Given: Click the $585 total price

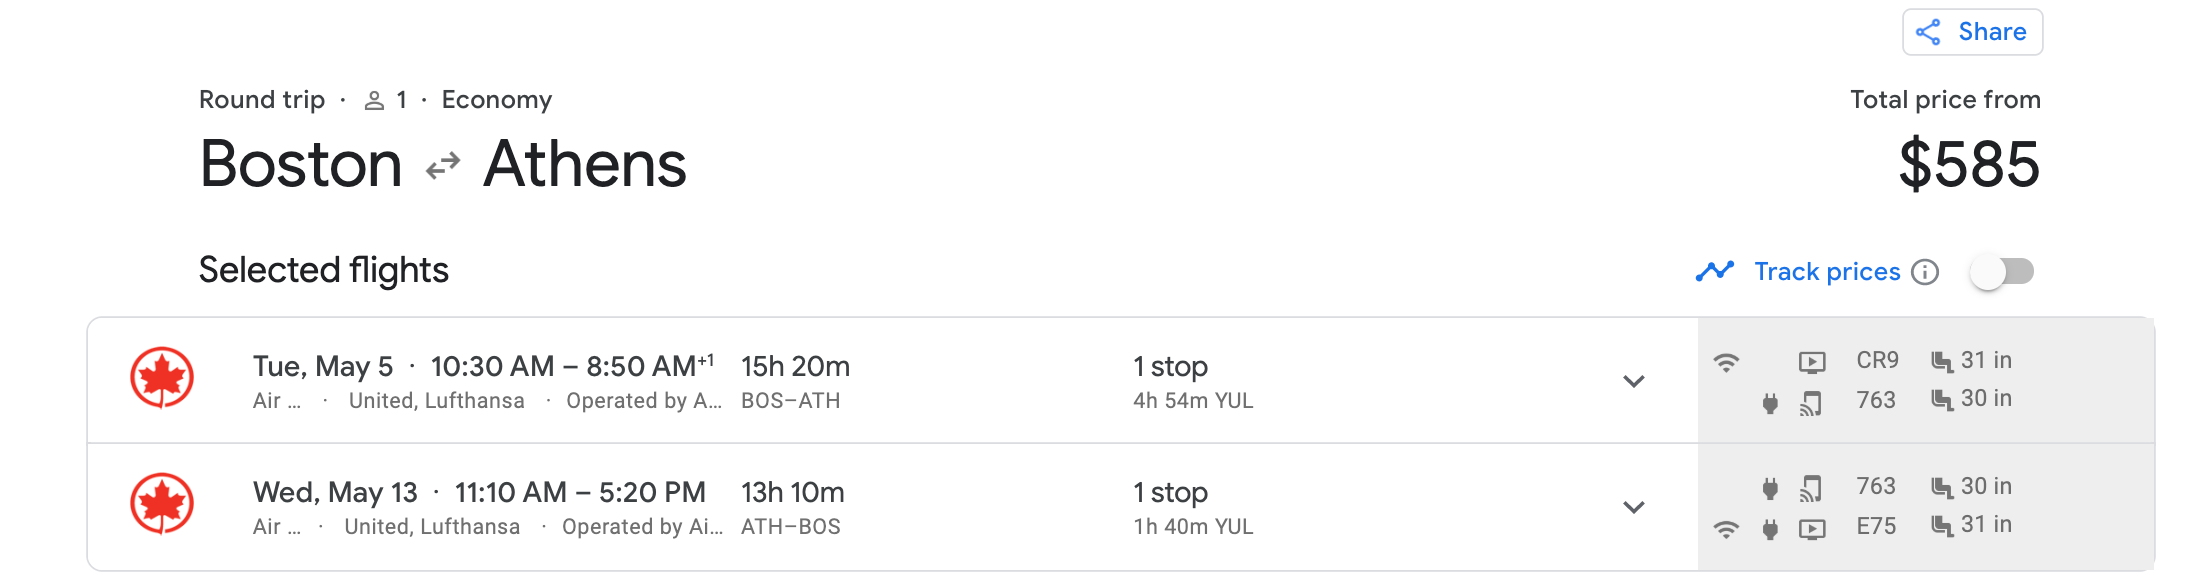Looking at the screenshot, I should tap(1969, 165).
